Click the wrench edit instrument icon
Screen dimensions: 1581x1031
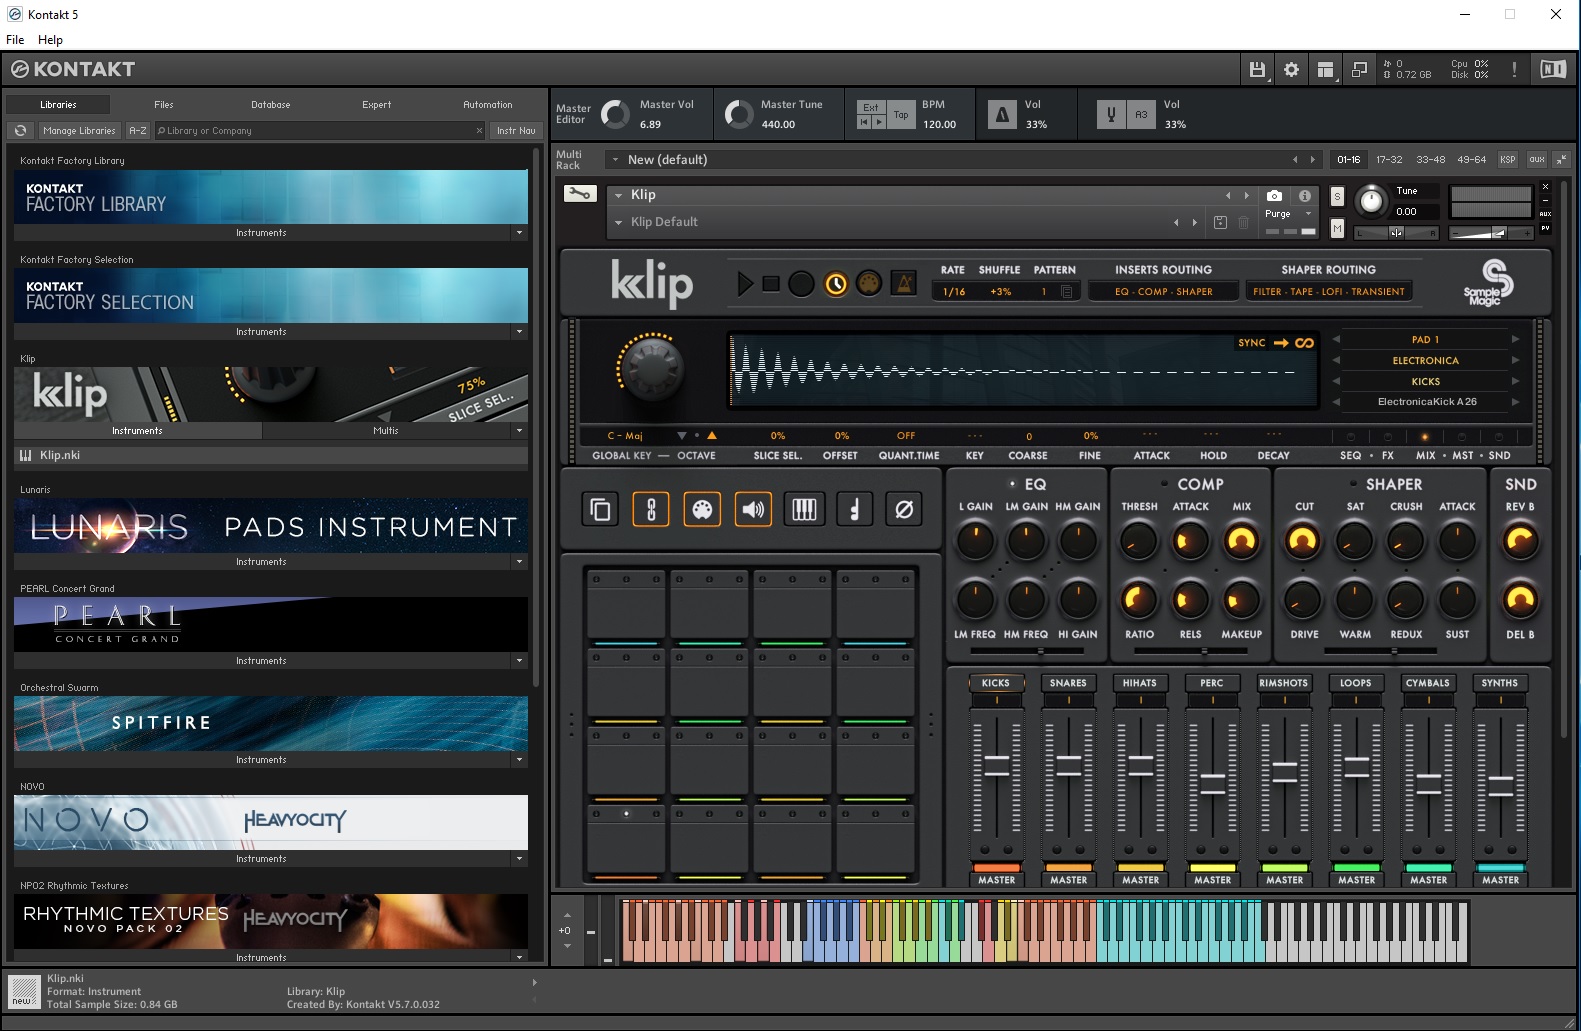[x=580, y=194]
